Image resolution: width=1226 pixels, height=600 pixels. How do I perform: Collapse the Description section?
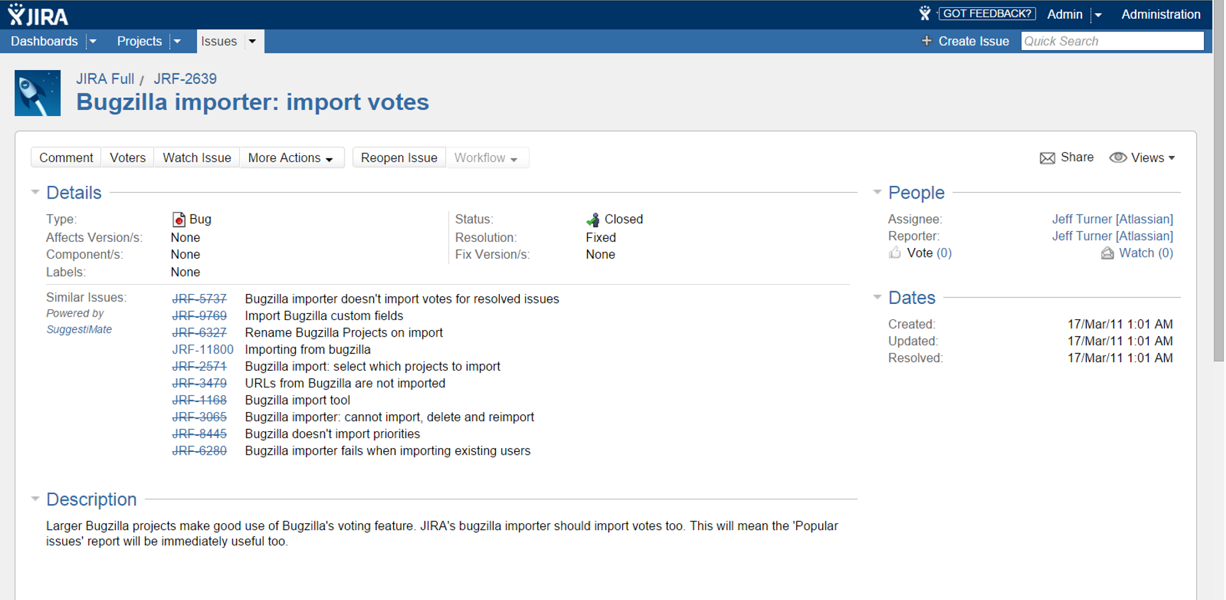(x=35, y=499)
